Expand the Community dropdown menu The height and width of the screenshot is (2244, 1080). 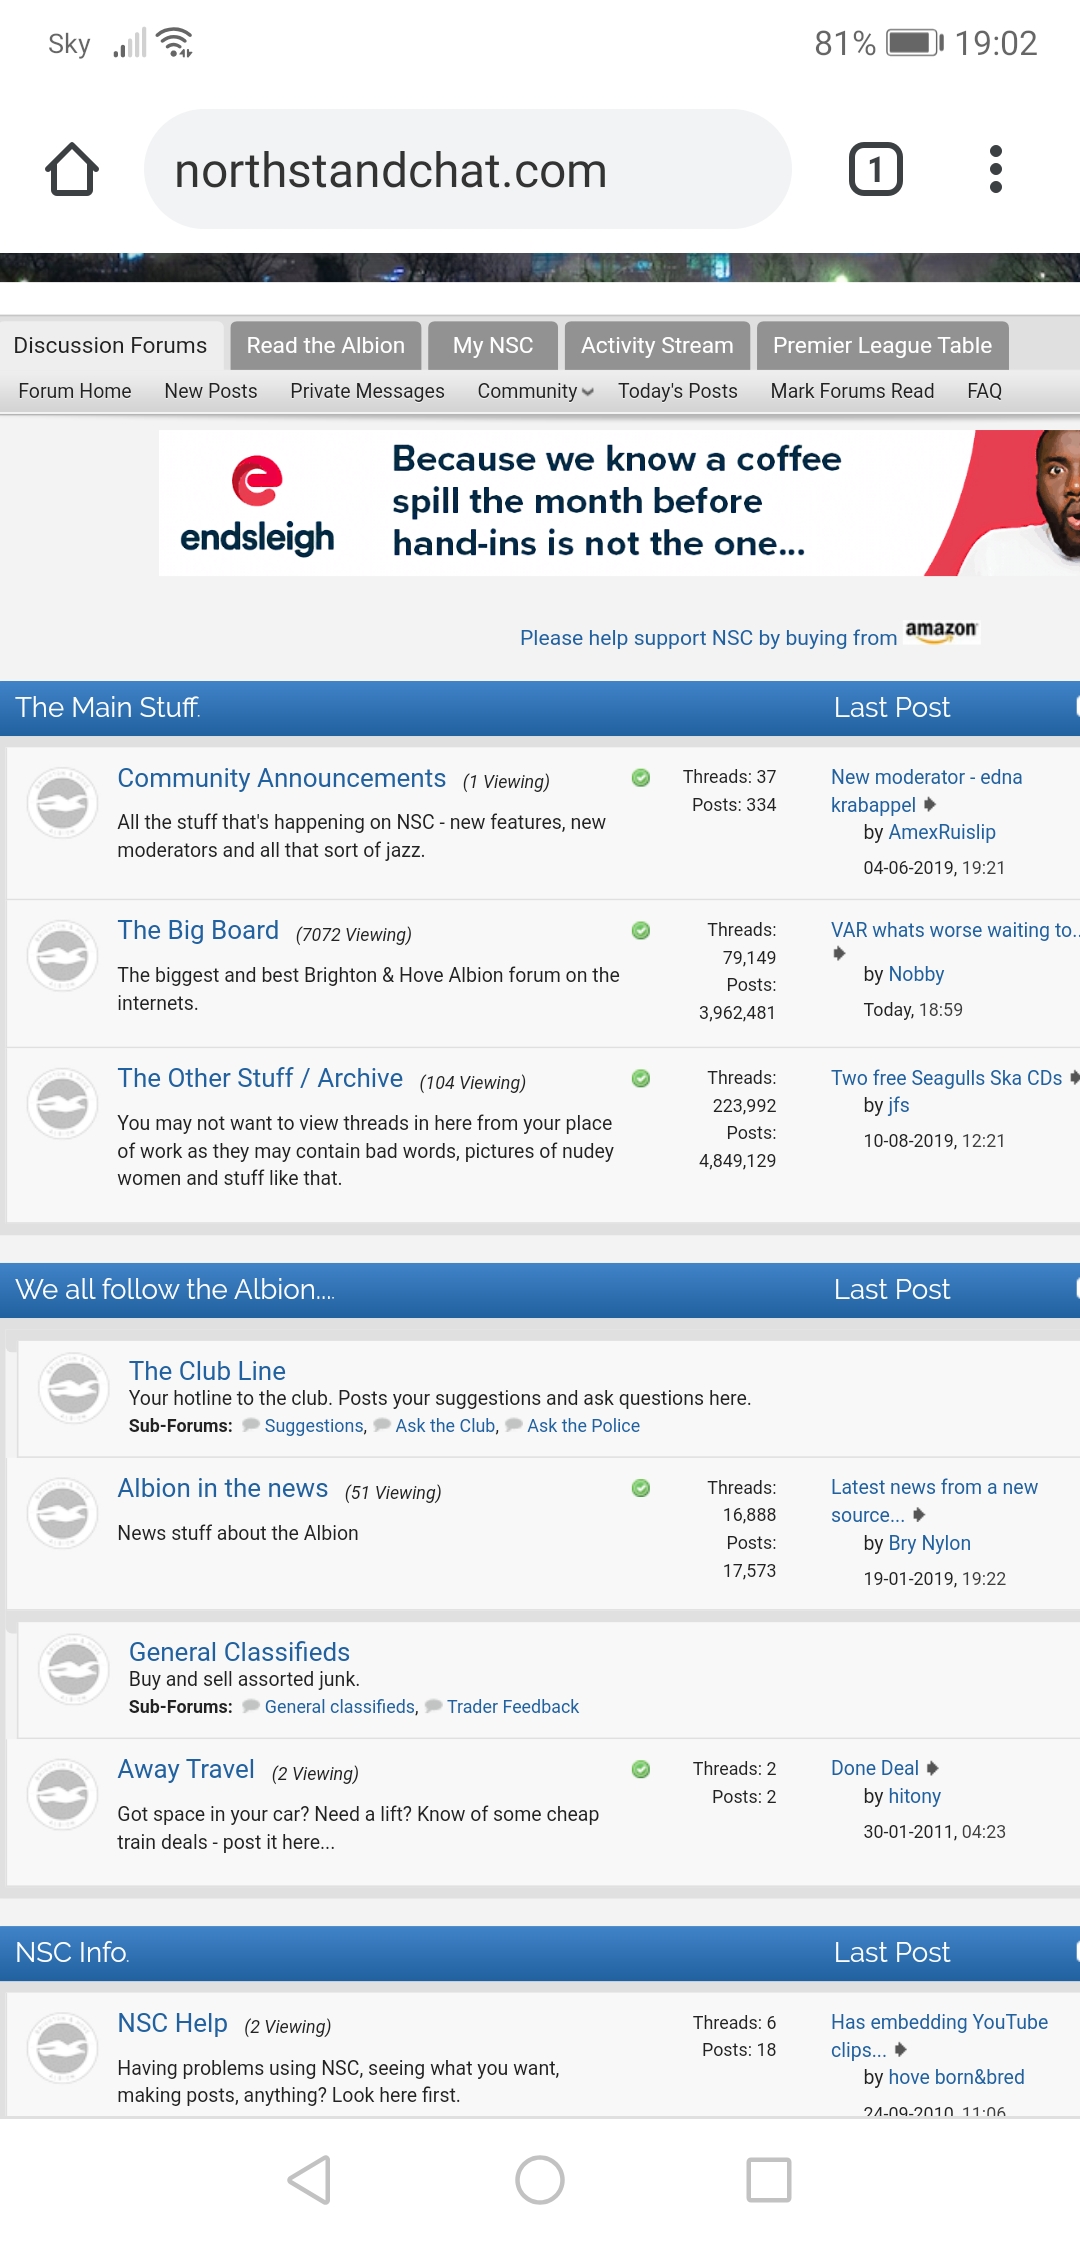coord(535,391)
